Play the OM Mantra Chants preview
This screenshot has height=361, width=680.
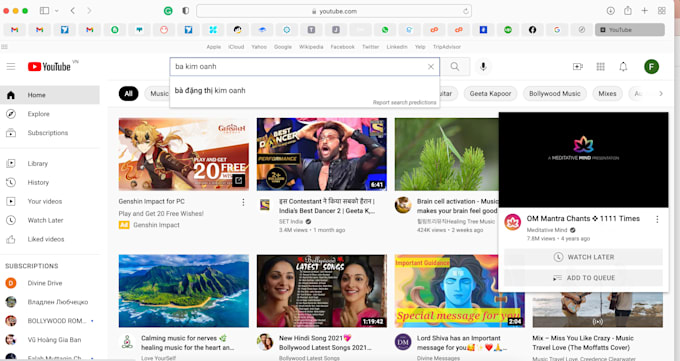coord(583,160)
